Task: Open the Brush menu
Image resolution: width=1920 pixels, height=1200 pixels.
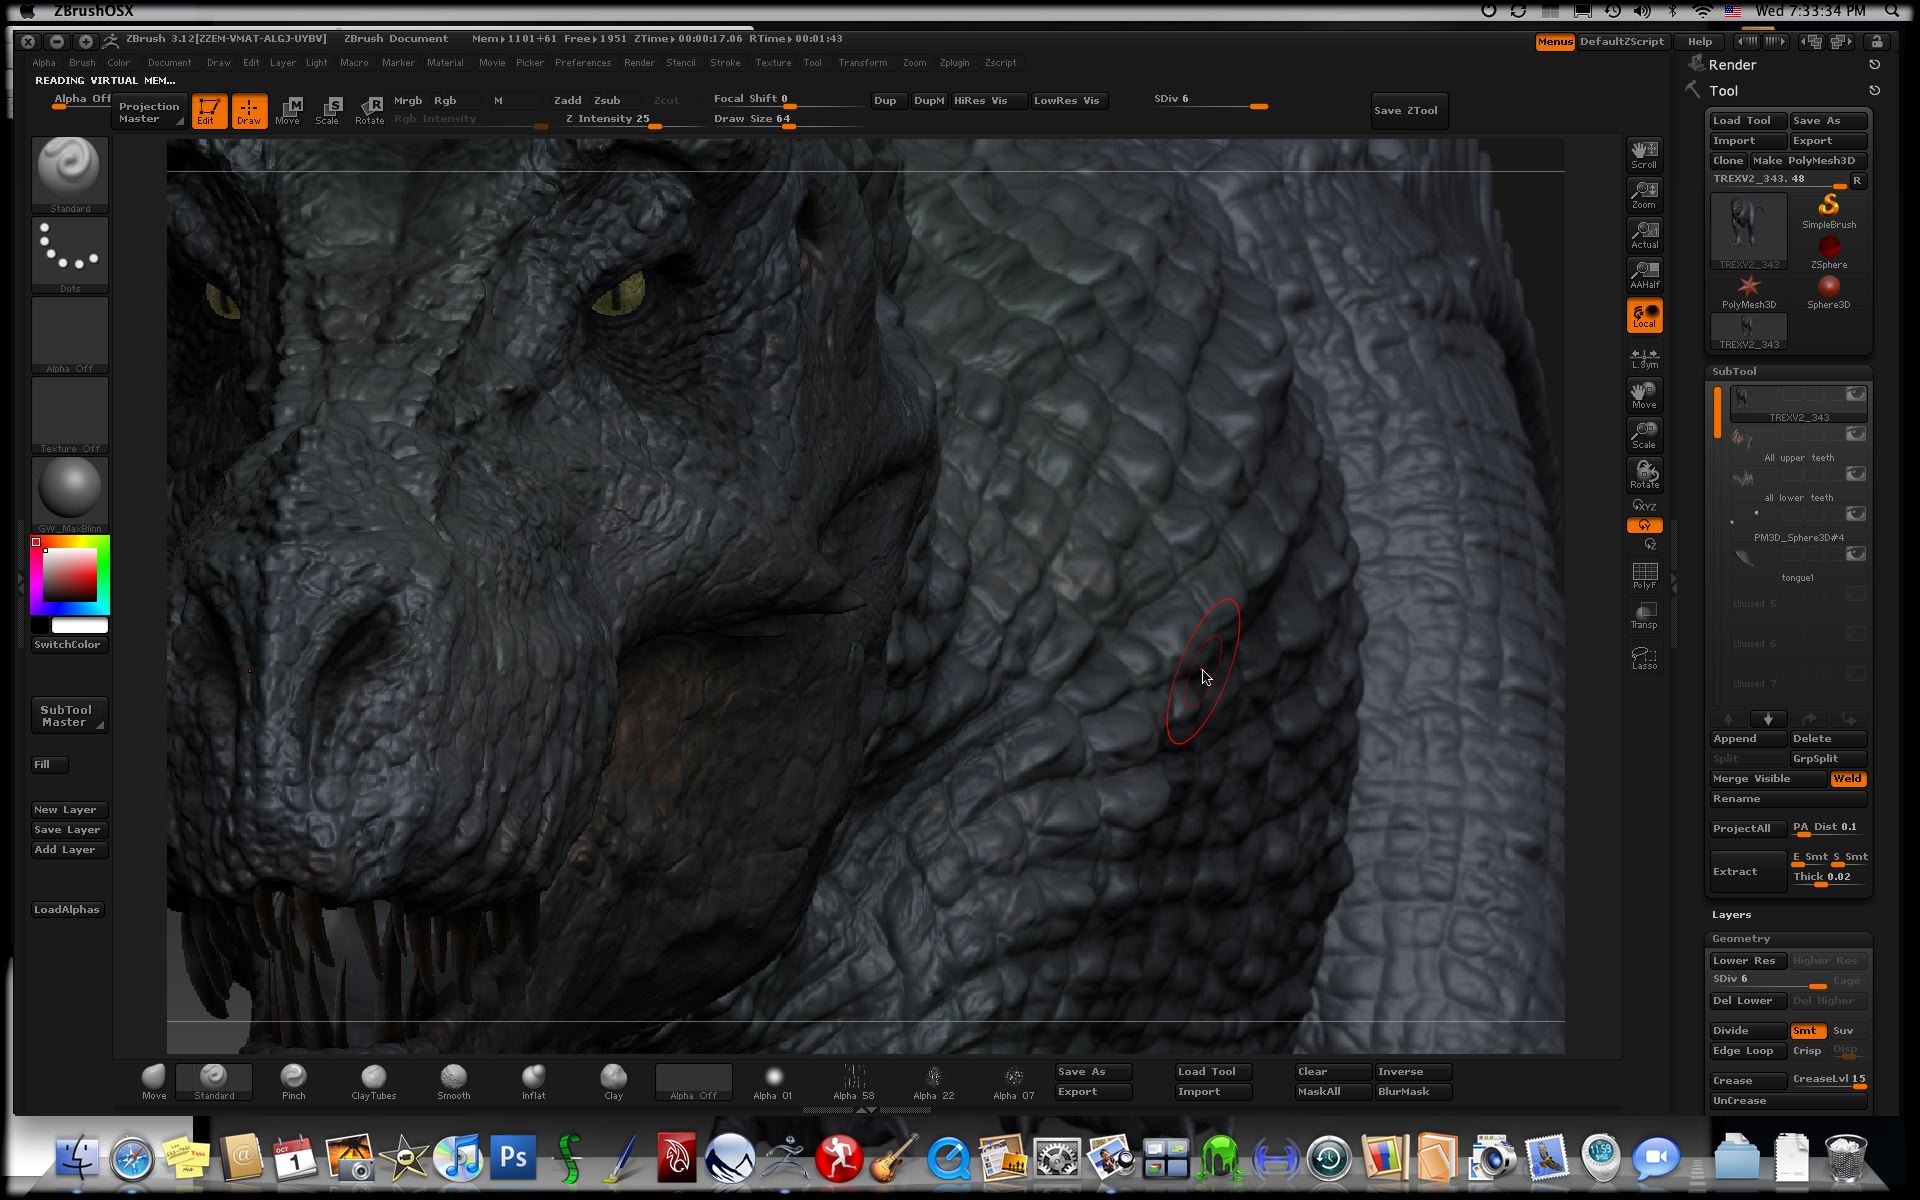Action: [x=82, y=63]
